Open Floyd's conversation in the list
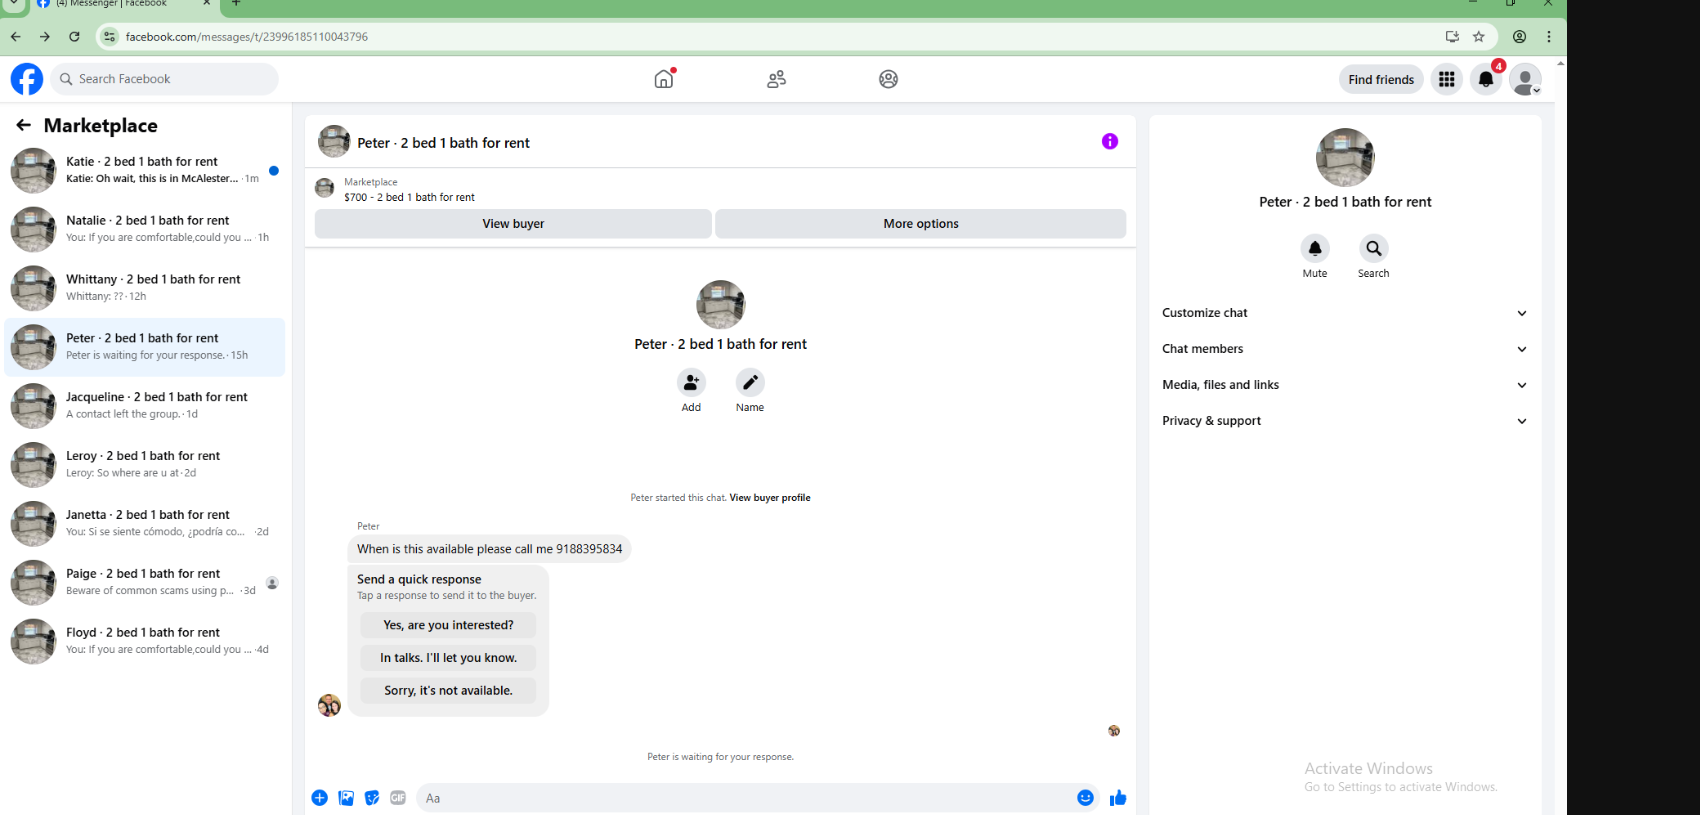Viewport: 1700px width, 815px height. tap(145, 642)
